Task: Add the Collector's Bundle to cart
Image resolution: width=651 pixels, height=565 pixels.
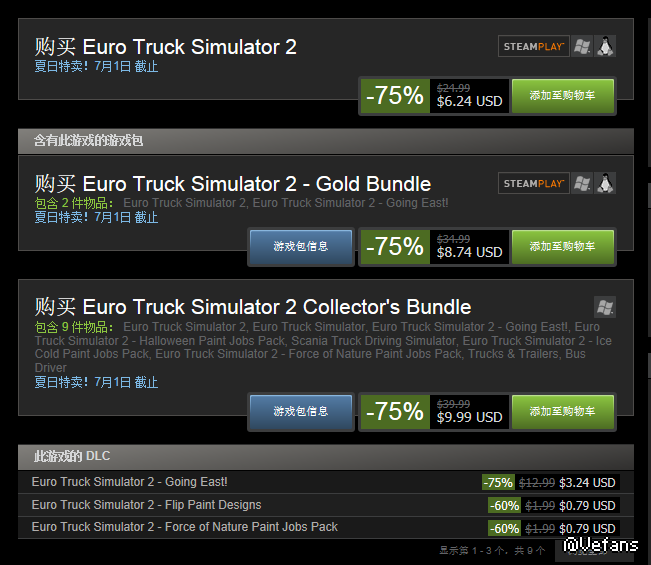Action: coord(562,411)
